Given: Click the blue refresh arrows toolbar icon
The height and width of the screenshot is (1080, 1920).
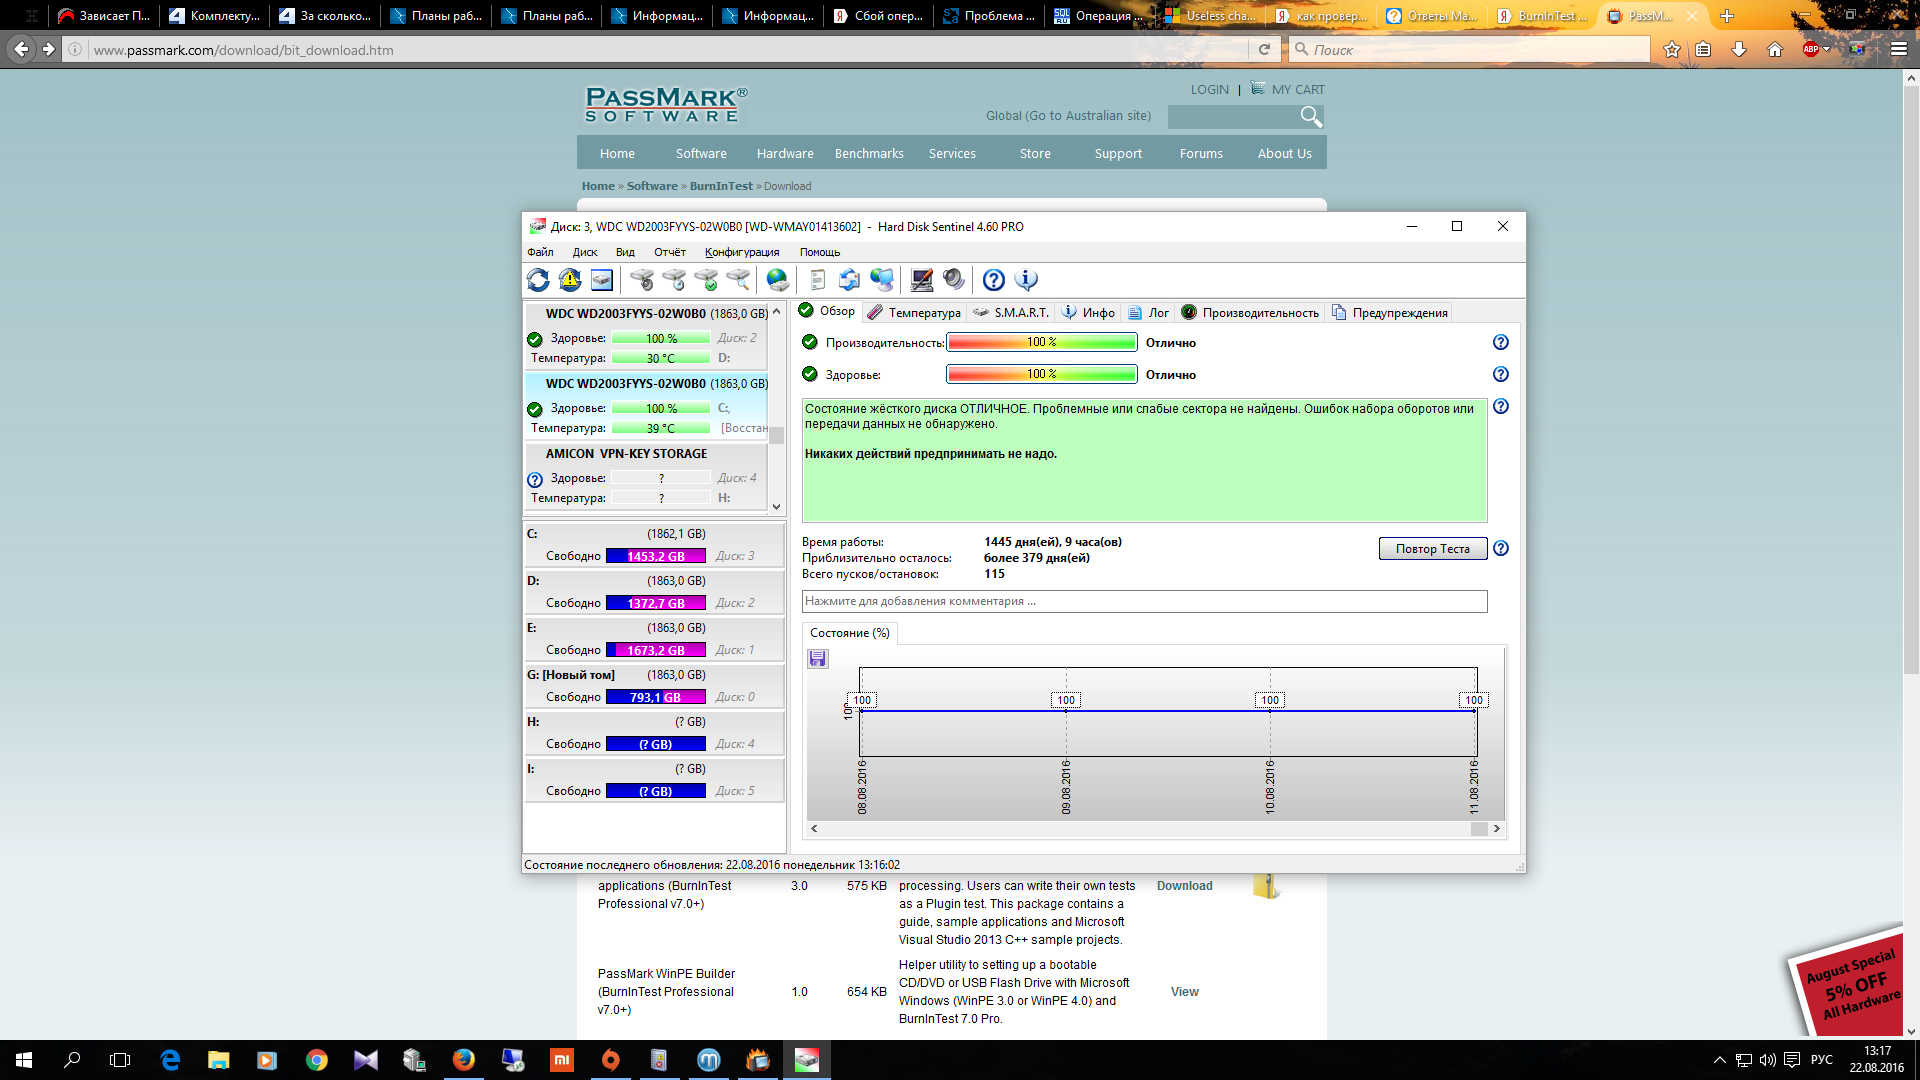Looking at the screenshot, I should pyautogui.click(x=538, y=280).
